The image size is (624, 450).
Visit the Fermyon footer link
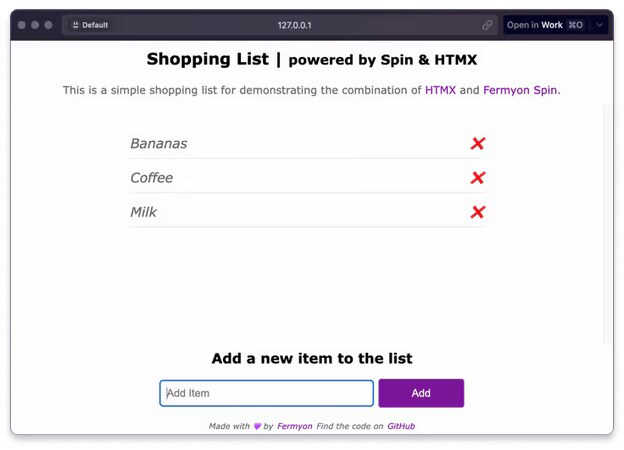coord(294,426)
